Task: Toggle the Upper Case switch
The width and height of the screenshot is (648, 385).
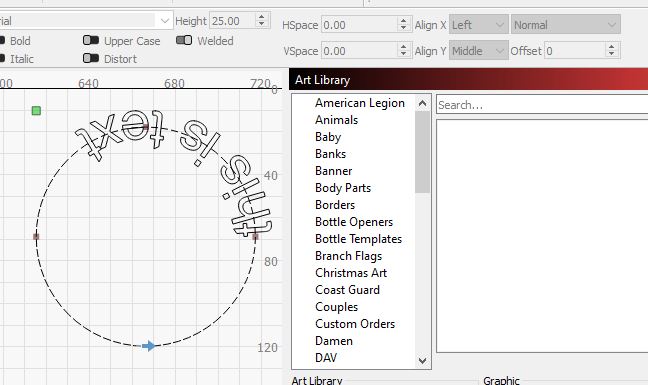Action: [91, 40]
